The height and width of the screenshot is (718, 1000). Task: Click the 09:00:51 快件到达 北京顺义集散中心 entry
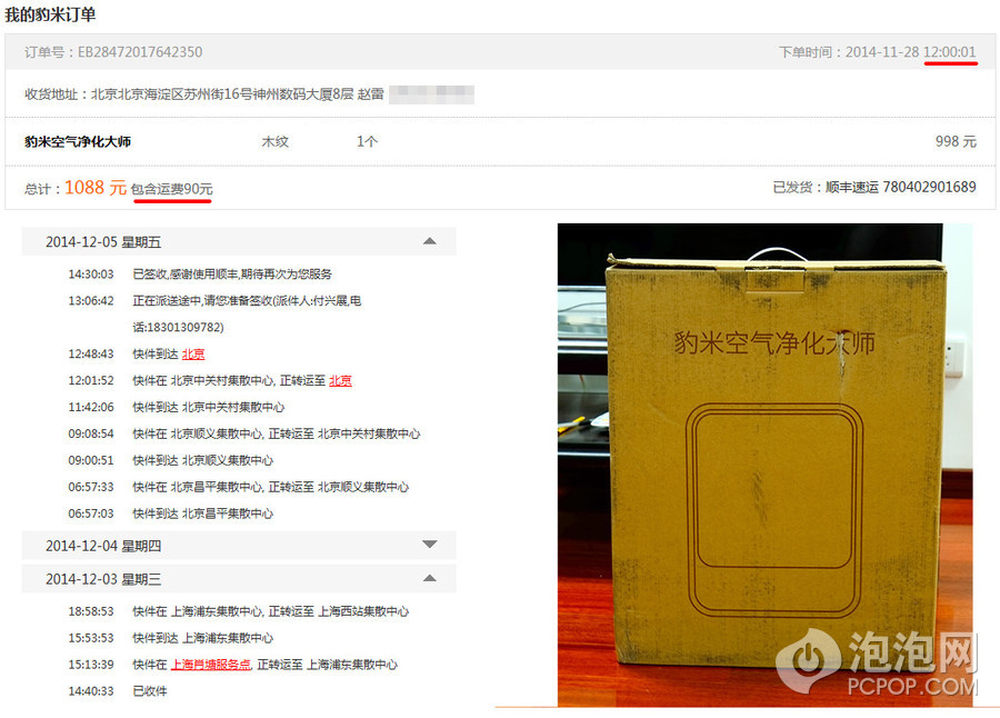[x=171, y=460]
